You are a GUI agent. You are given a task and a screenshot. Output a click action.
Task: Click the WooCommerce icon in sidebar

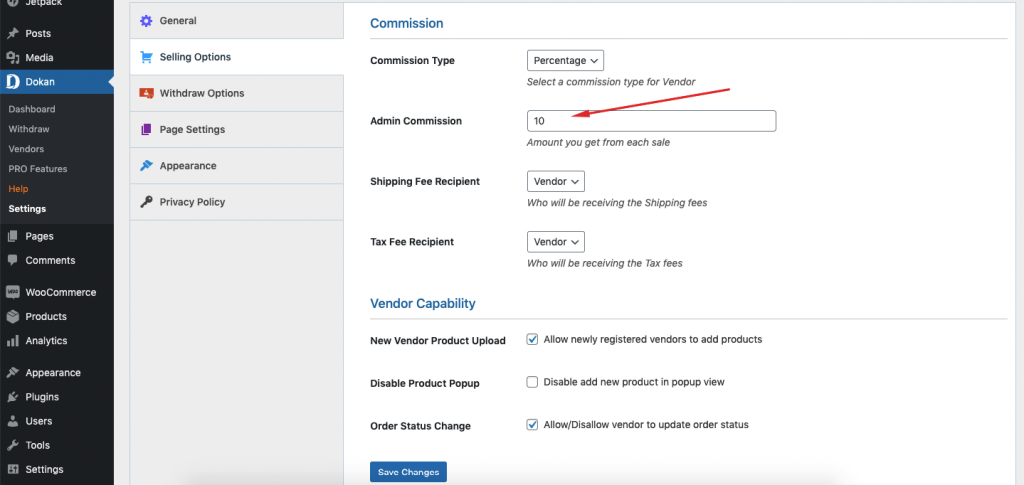pos(12,293)
